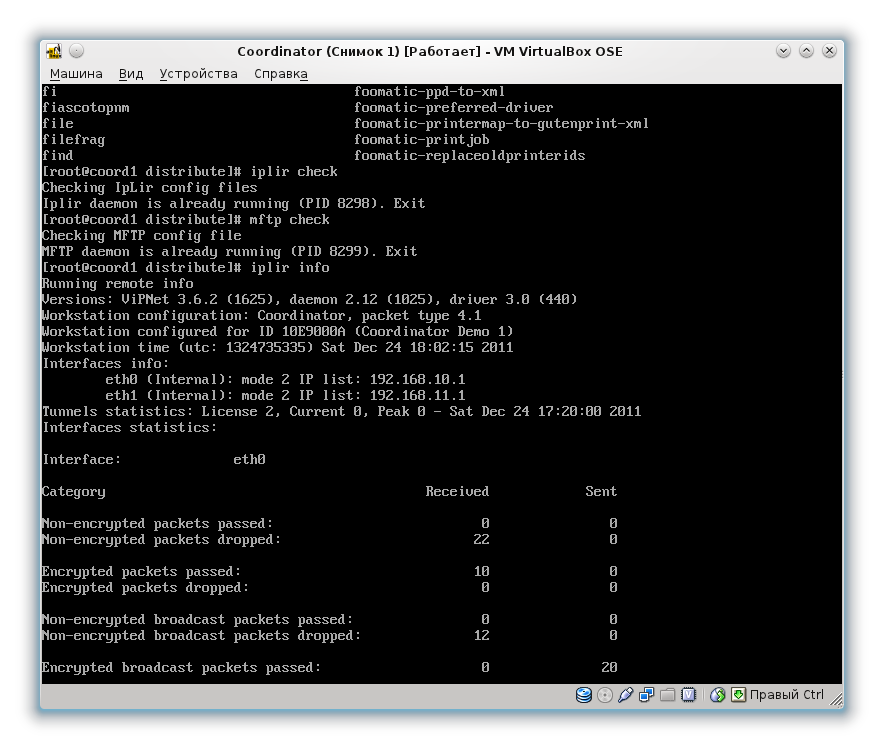Click the network adapters status icon
884x749 pixels.
coord(646,695)
